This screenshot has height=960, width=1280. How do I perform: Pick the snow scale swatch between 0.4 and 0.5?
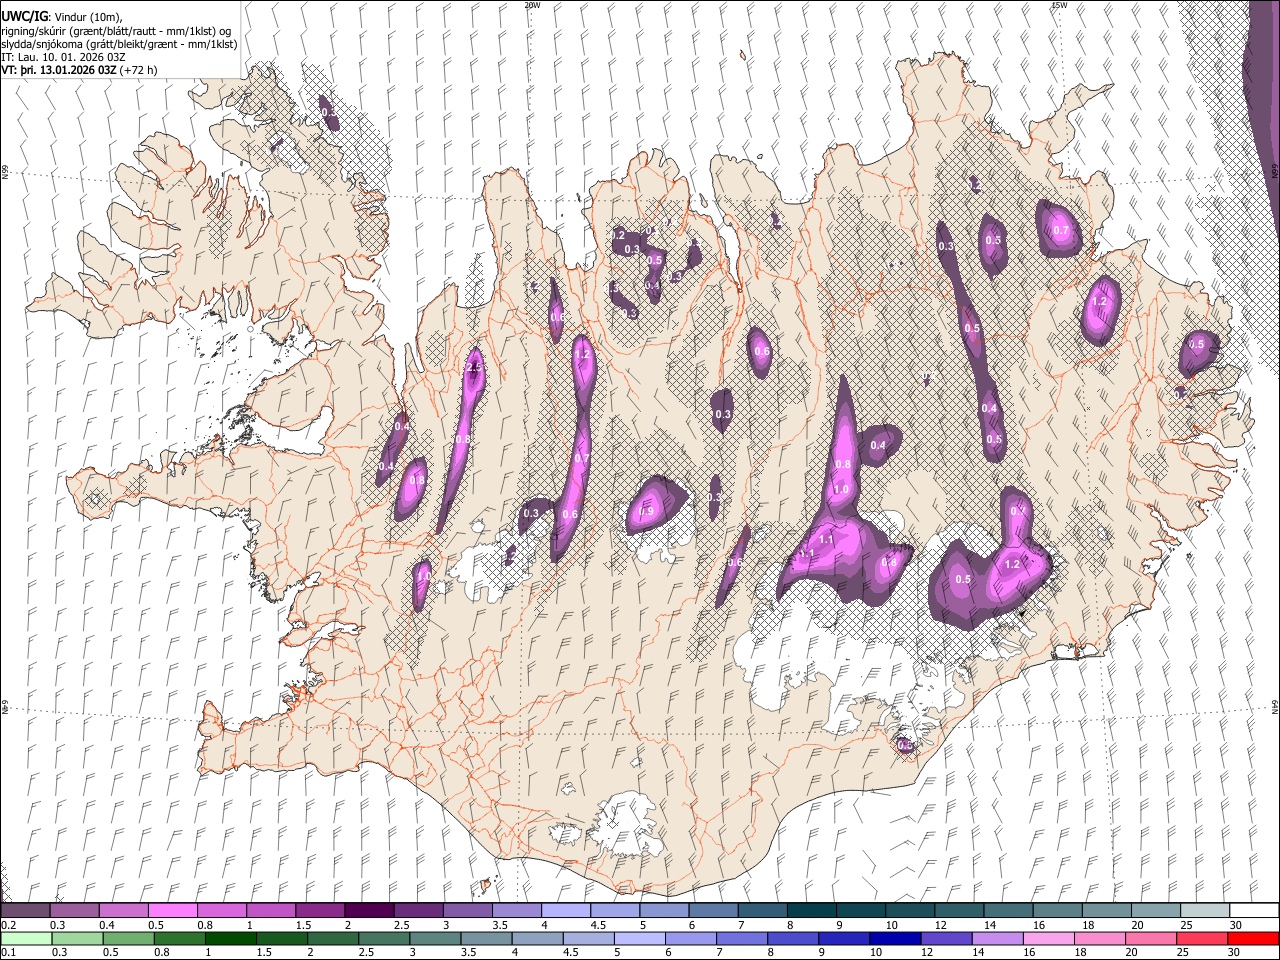[124, 910]
